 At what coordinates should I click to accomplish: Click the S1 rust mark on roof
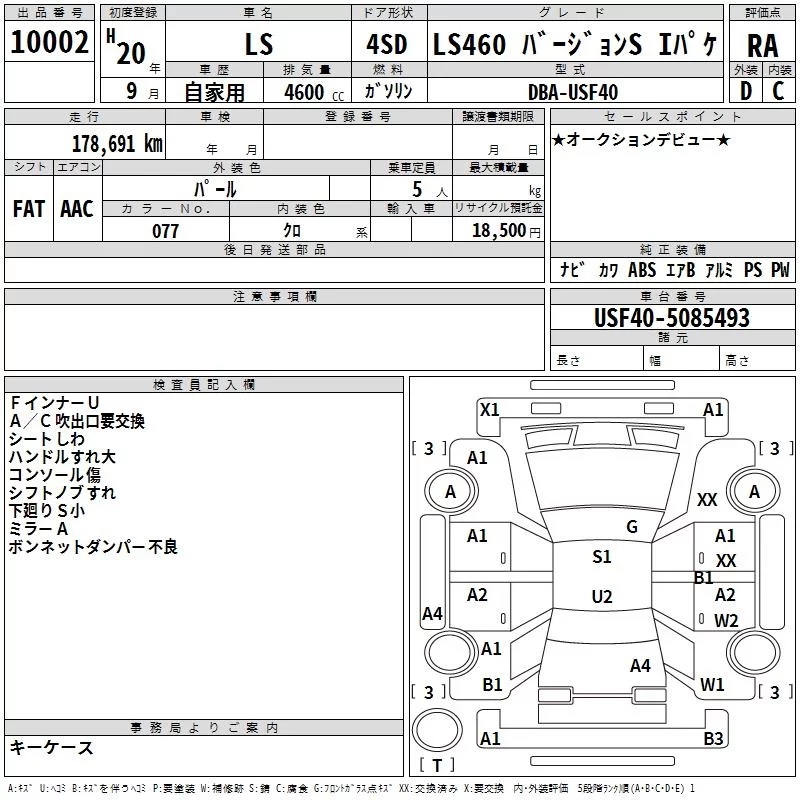click(x=602, y=557)
